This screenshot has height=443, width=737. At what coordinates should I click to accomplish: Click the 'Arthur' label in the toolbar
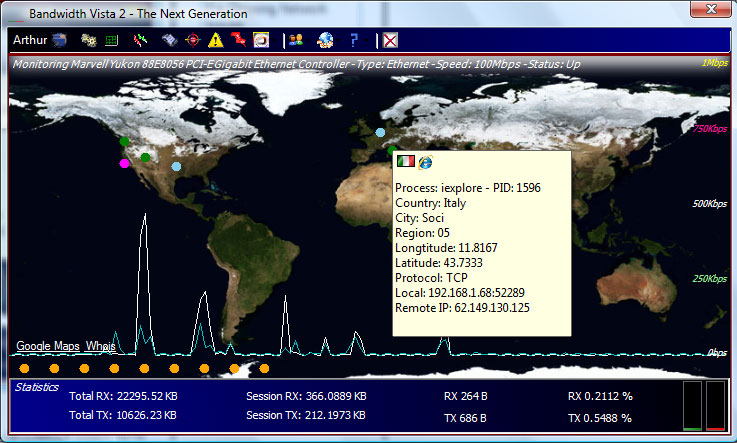(30, 40)
